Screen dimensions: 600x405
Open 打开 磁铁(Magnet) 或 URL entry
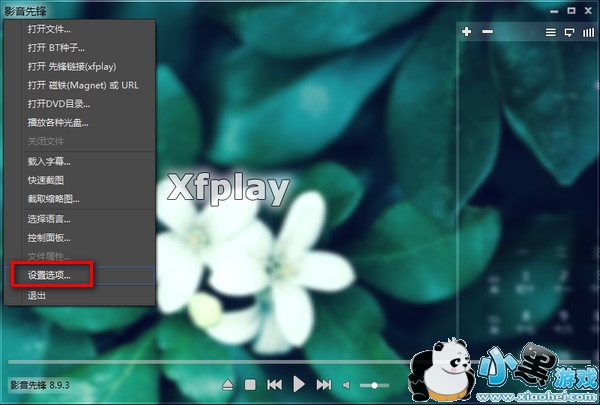(x=80, y=85)
